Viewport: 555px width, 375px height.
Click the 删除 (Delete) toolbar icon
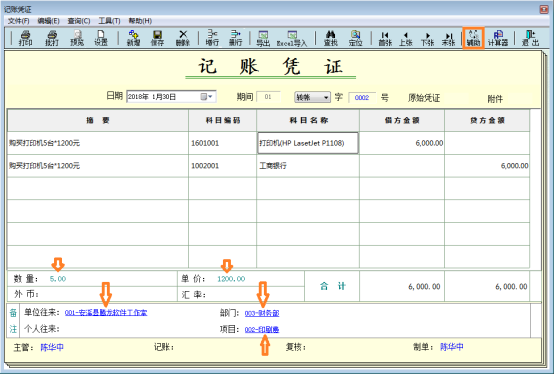(183, 38)
